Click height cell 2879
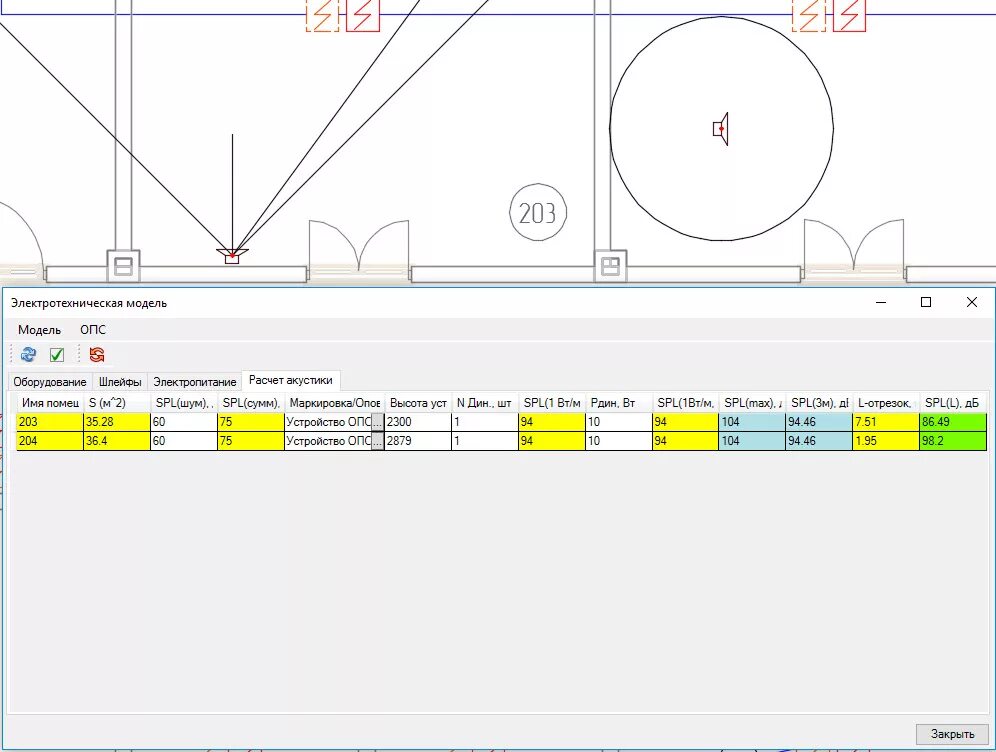The image size is (996, 752). (x=418, y=441)
